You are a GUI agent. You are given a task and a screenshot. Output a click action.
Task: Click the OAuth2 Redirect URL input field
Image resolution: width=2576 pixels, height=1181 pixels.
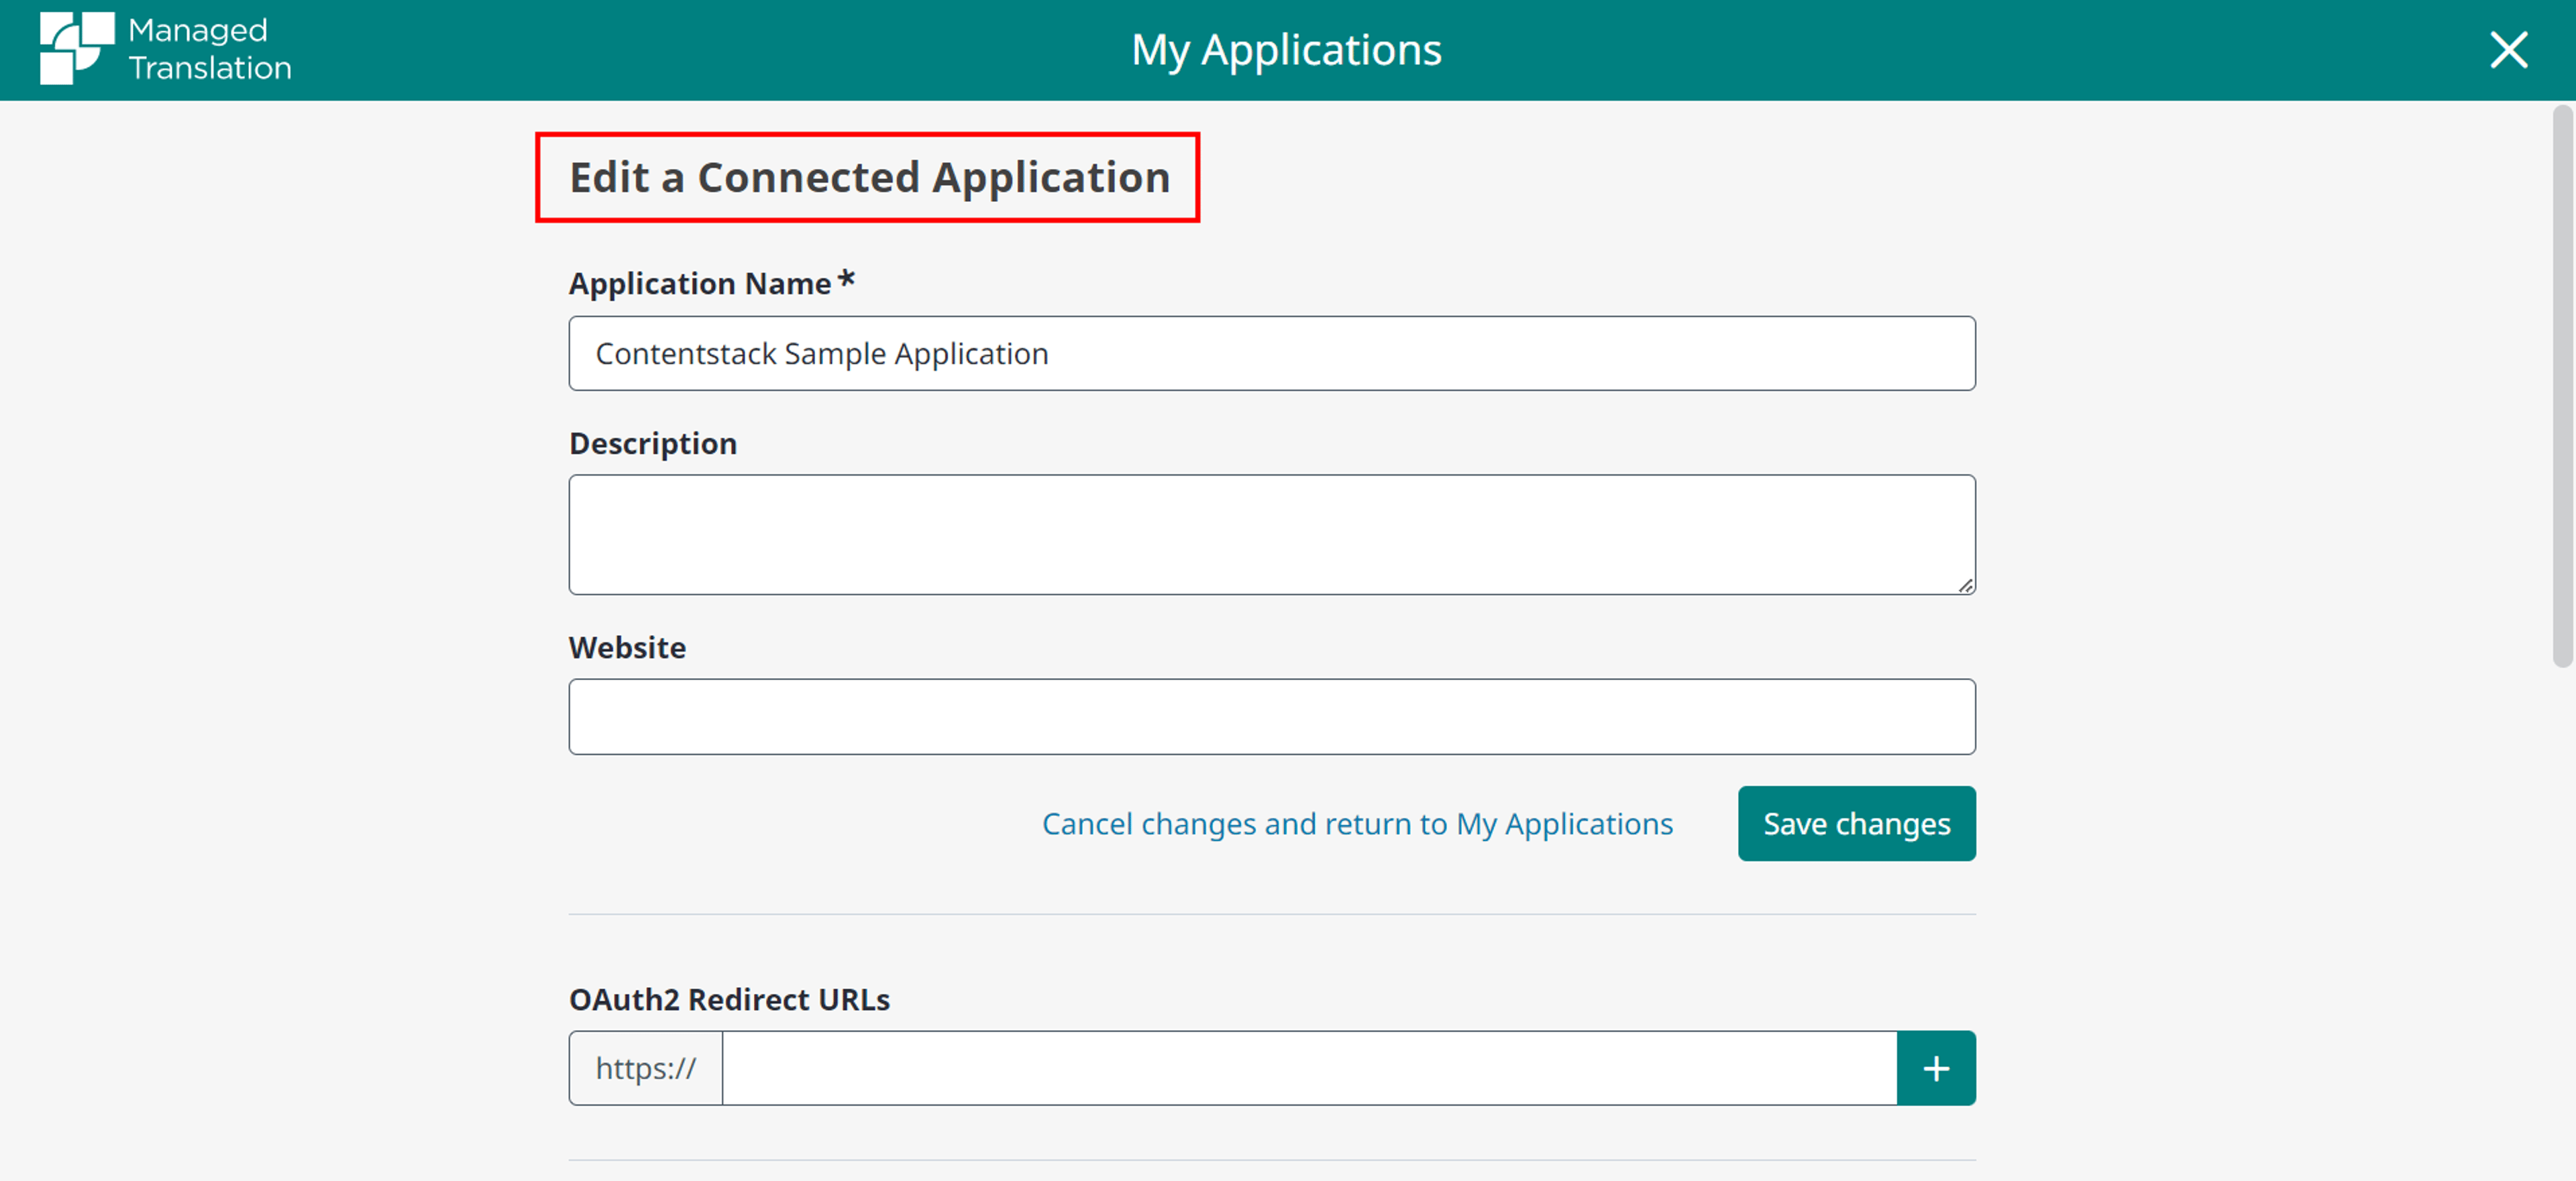[x=1309, y=1068]
